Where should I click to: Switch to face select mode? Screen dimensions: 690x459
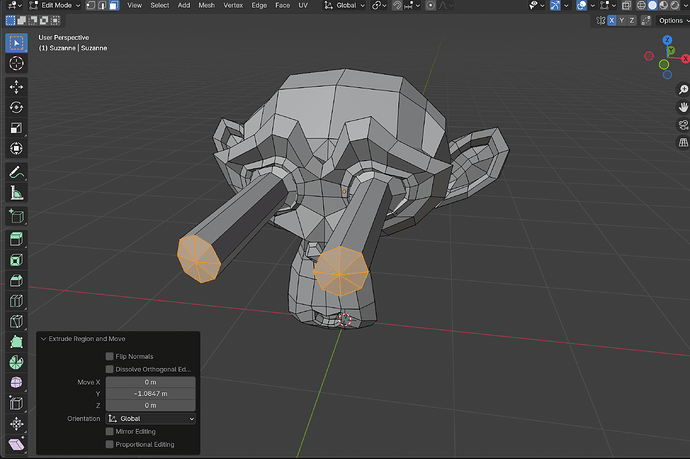click(x=114, y=5)
